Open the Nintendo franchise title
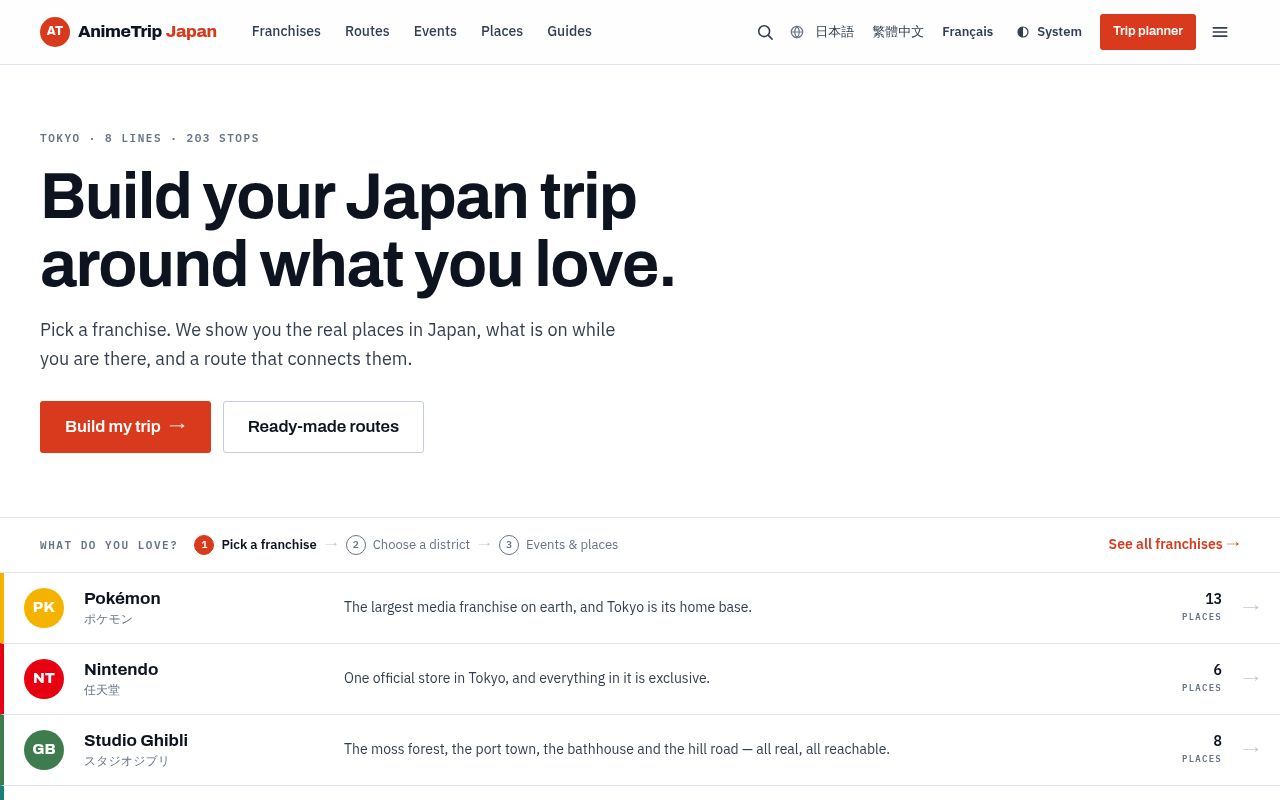The height and width of the screenshot is (800, 1280). 121,669
